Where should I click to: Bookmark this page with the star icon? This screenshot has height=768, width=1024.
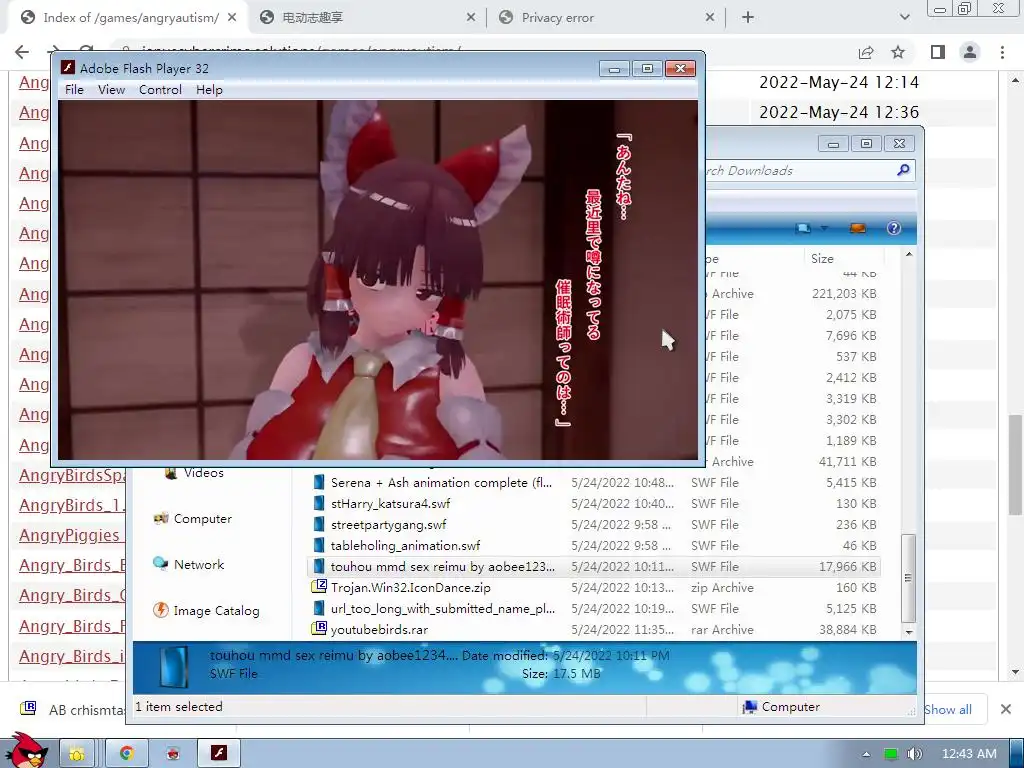pos(898,52)
